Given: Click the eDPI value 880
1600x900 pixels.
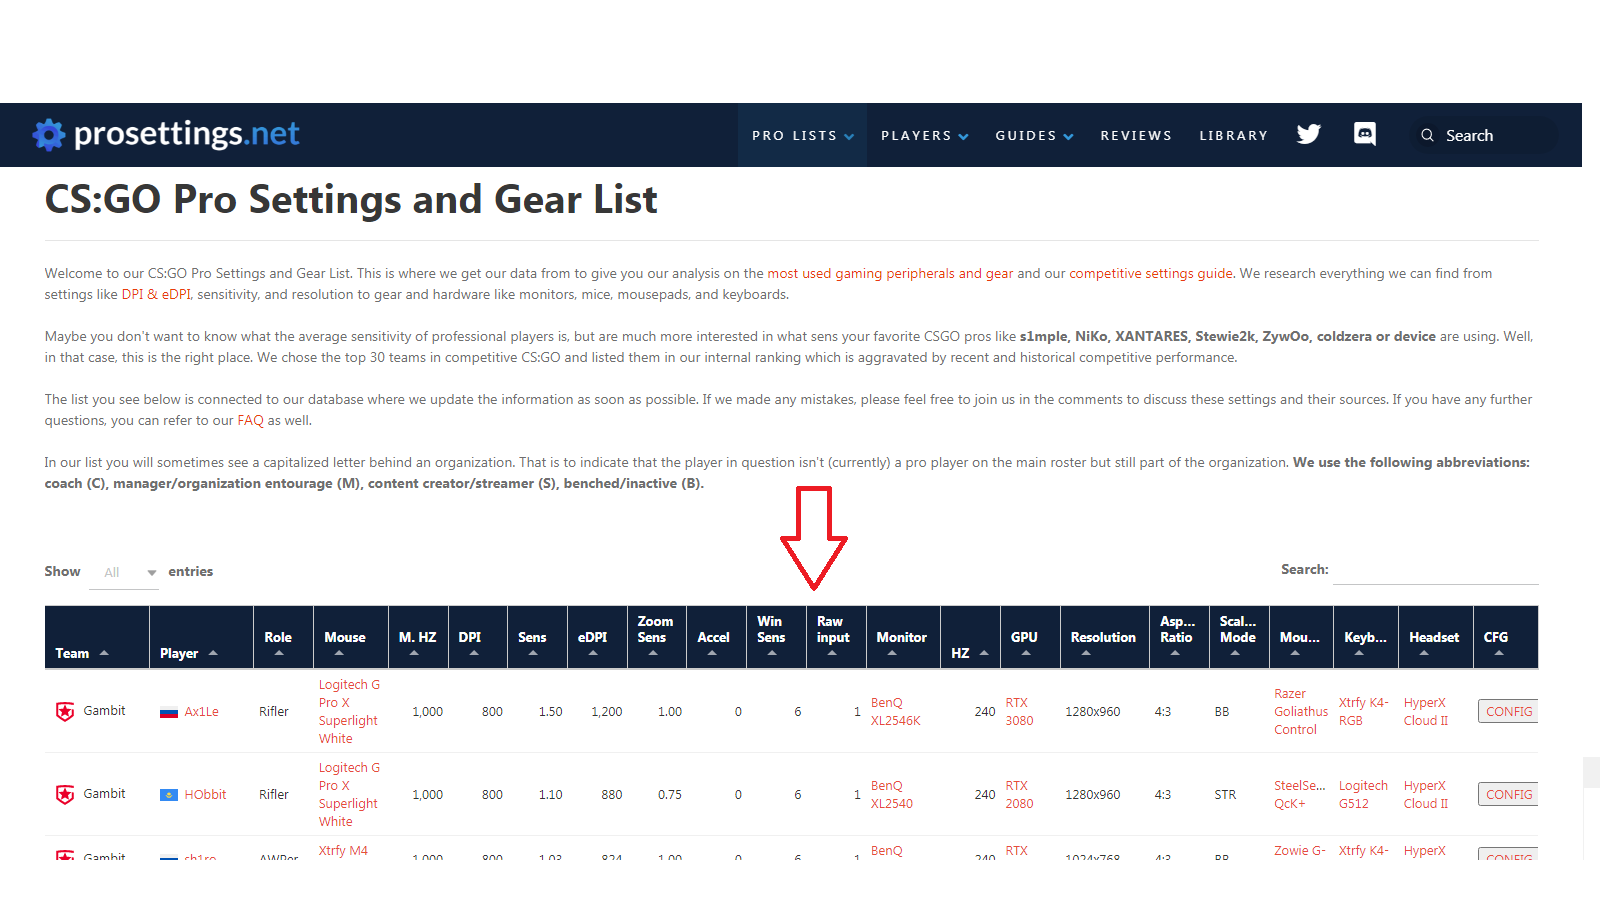Looking at the screenshot, I should pos(611,795).
